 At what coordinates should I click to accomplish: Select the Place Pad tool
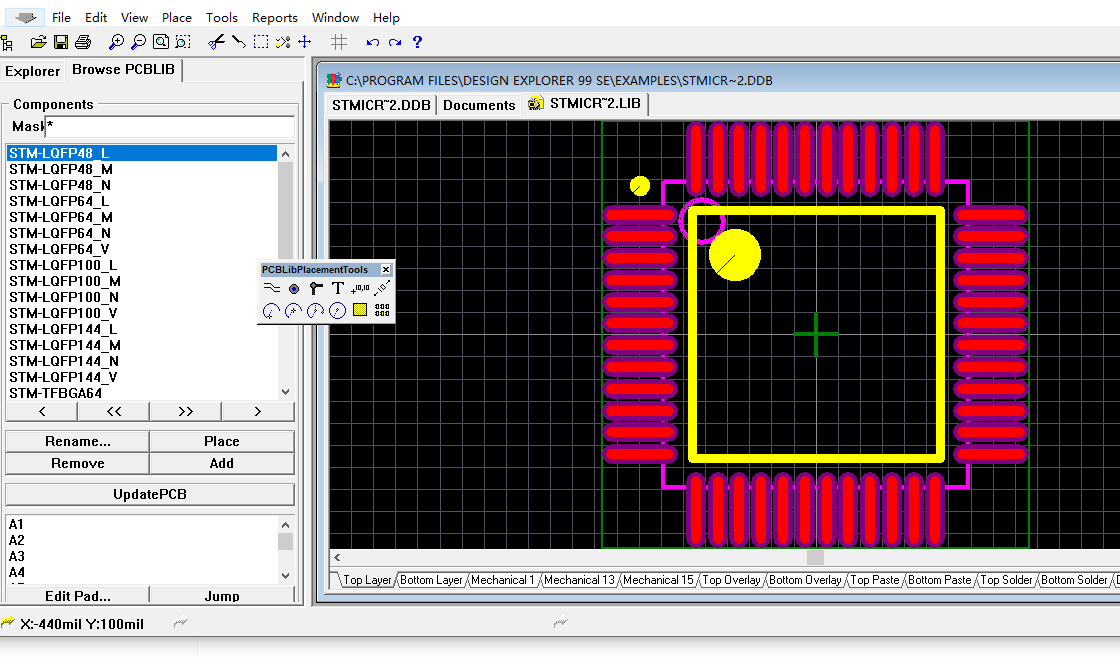294,289
